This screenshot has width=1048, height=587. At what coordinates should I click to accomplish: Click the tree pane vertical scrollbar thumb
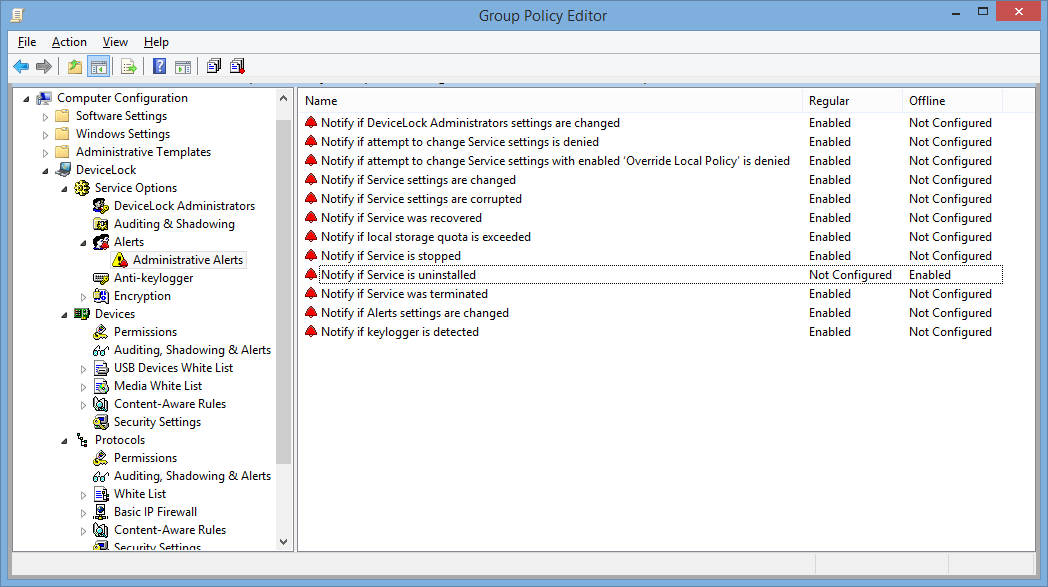click(x=283, y=291)
